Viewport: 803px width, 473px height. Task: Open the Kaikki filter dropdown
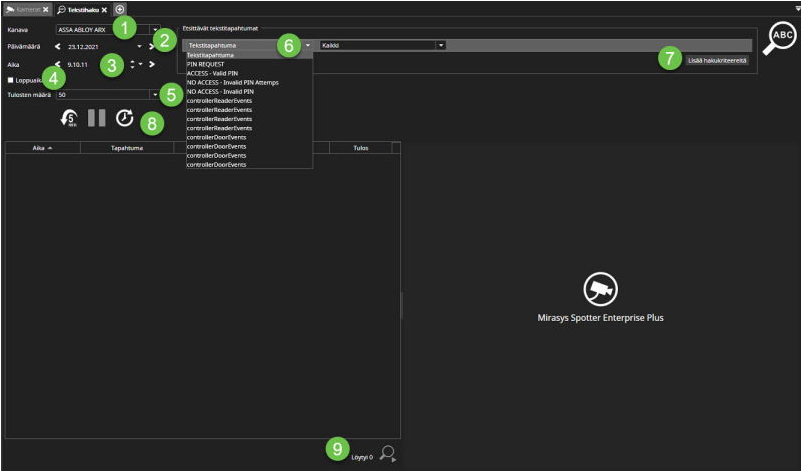click(440, 45)
